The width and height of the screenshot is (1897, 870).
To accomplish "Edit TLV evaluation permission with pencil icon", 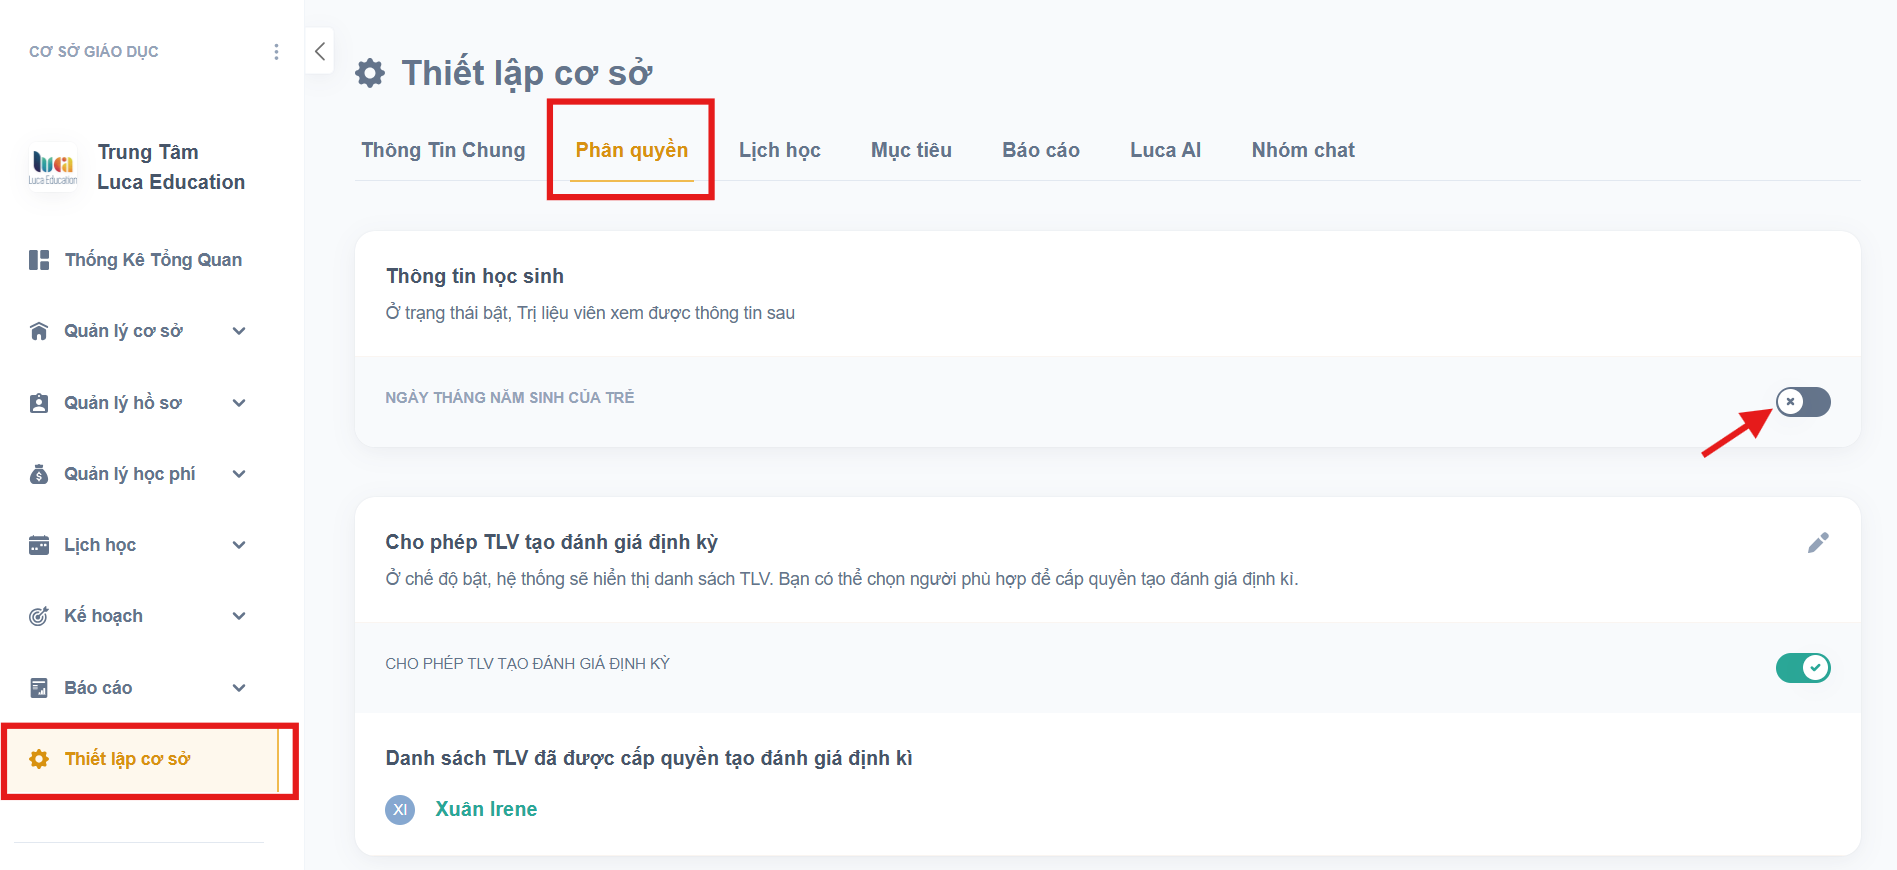I will point(1818,542).
